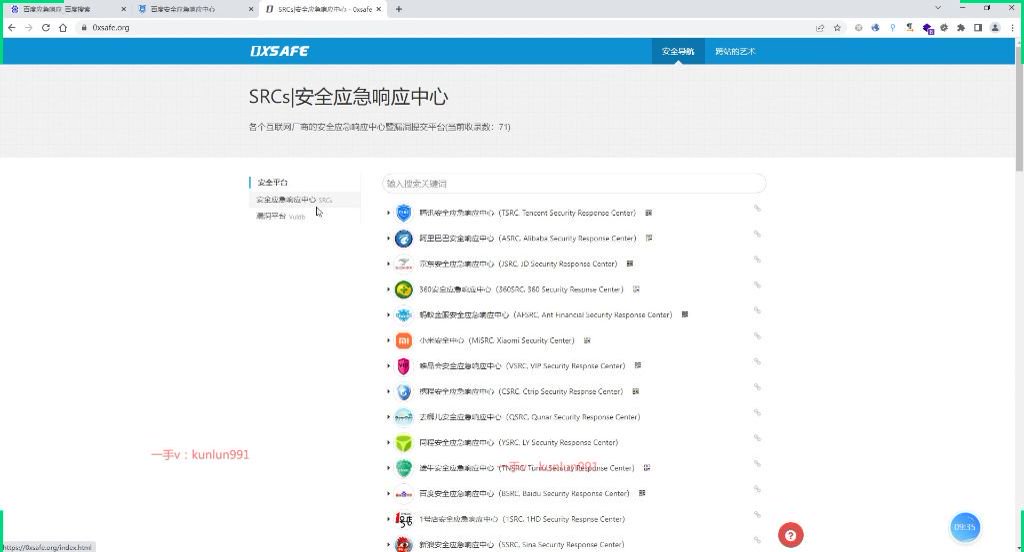Show QR code beside Xiaomi MiSRC entry

587,340
